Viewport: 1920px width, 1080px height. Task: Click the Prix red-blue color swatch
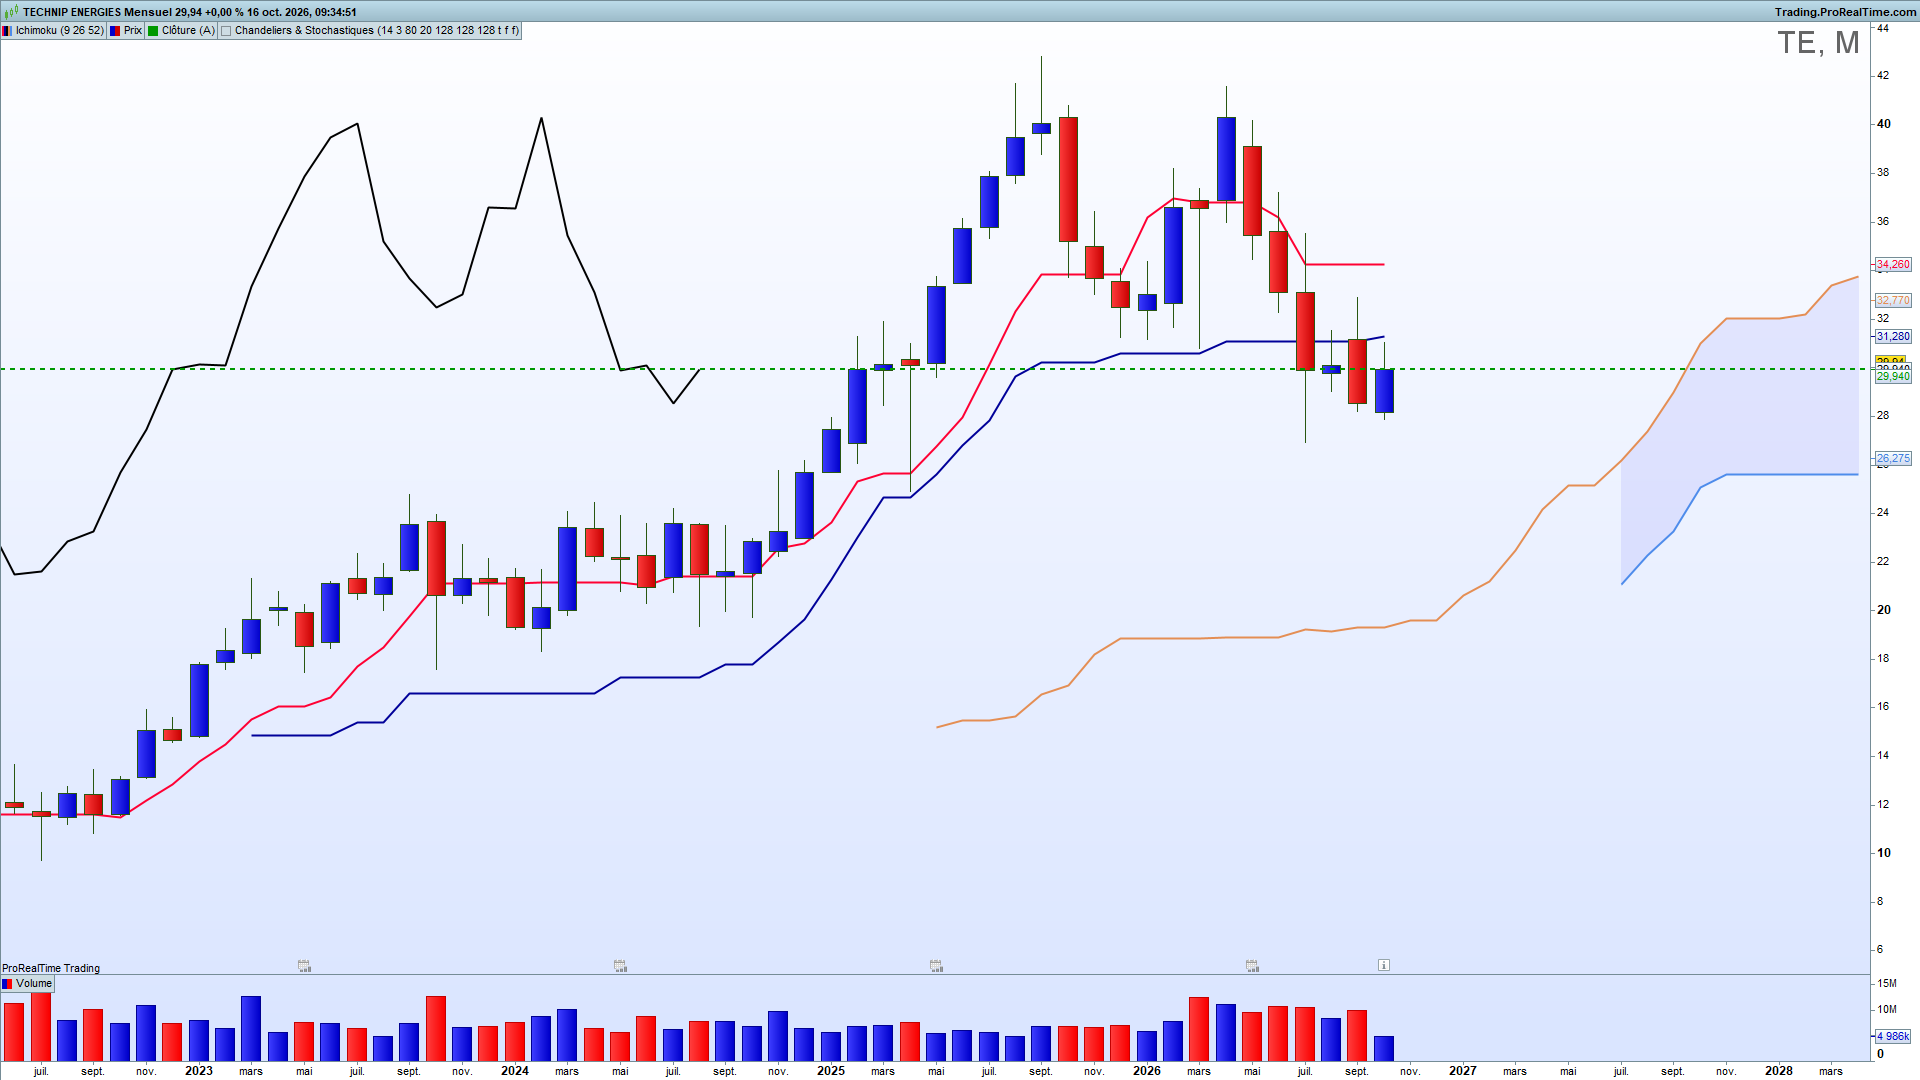point(115,31)
